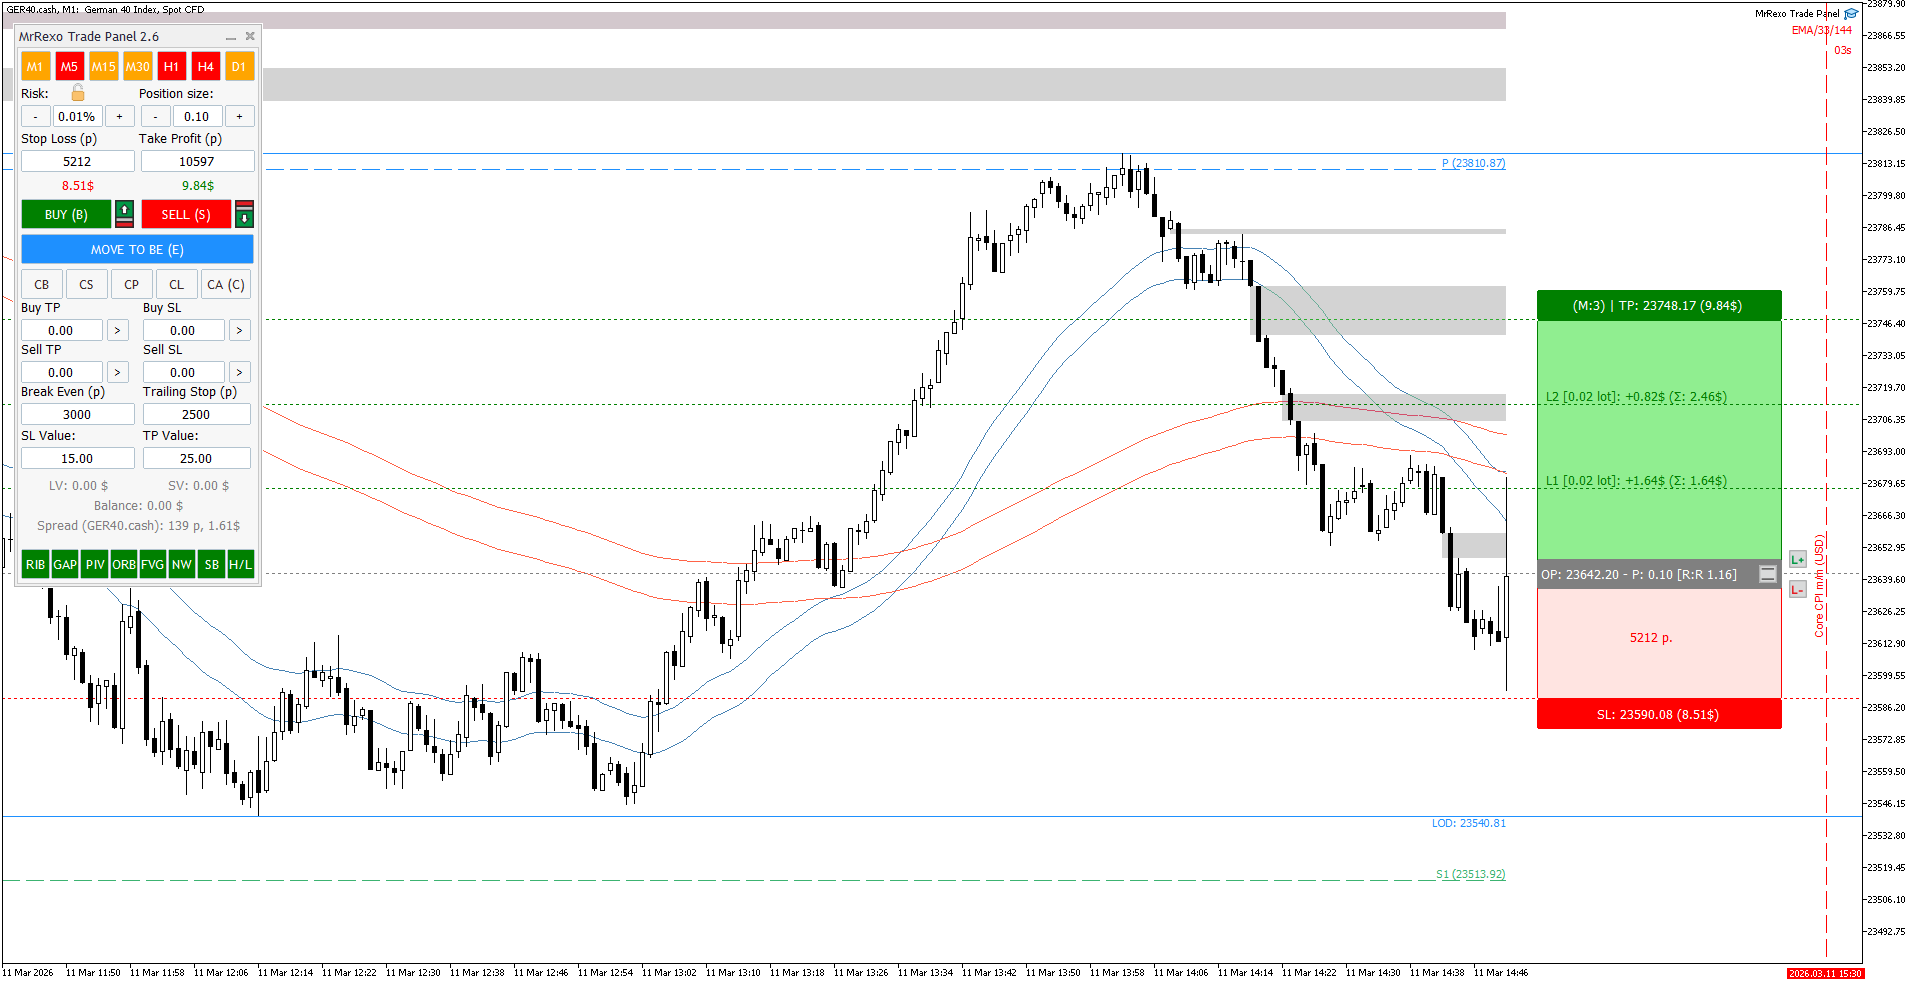Minimize the MrRexo Trade Panel

(x=231, y=37)
